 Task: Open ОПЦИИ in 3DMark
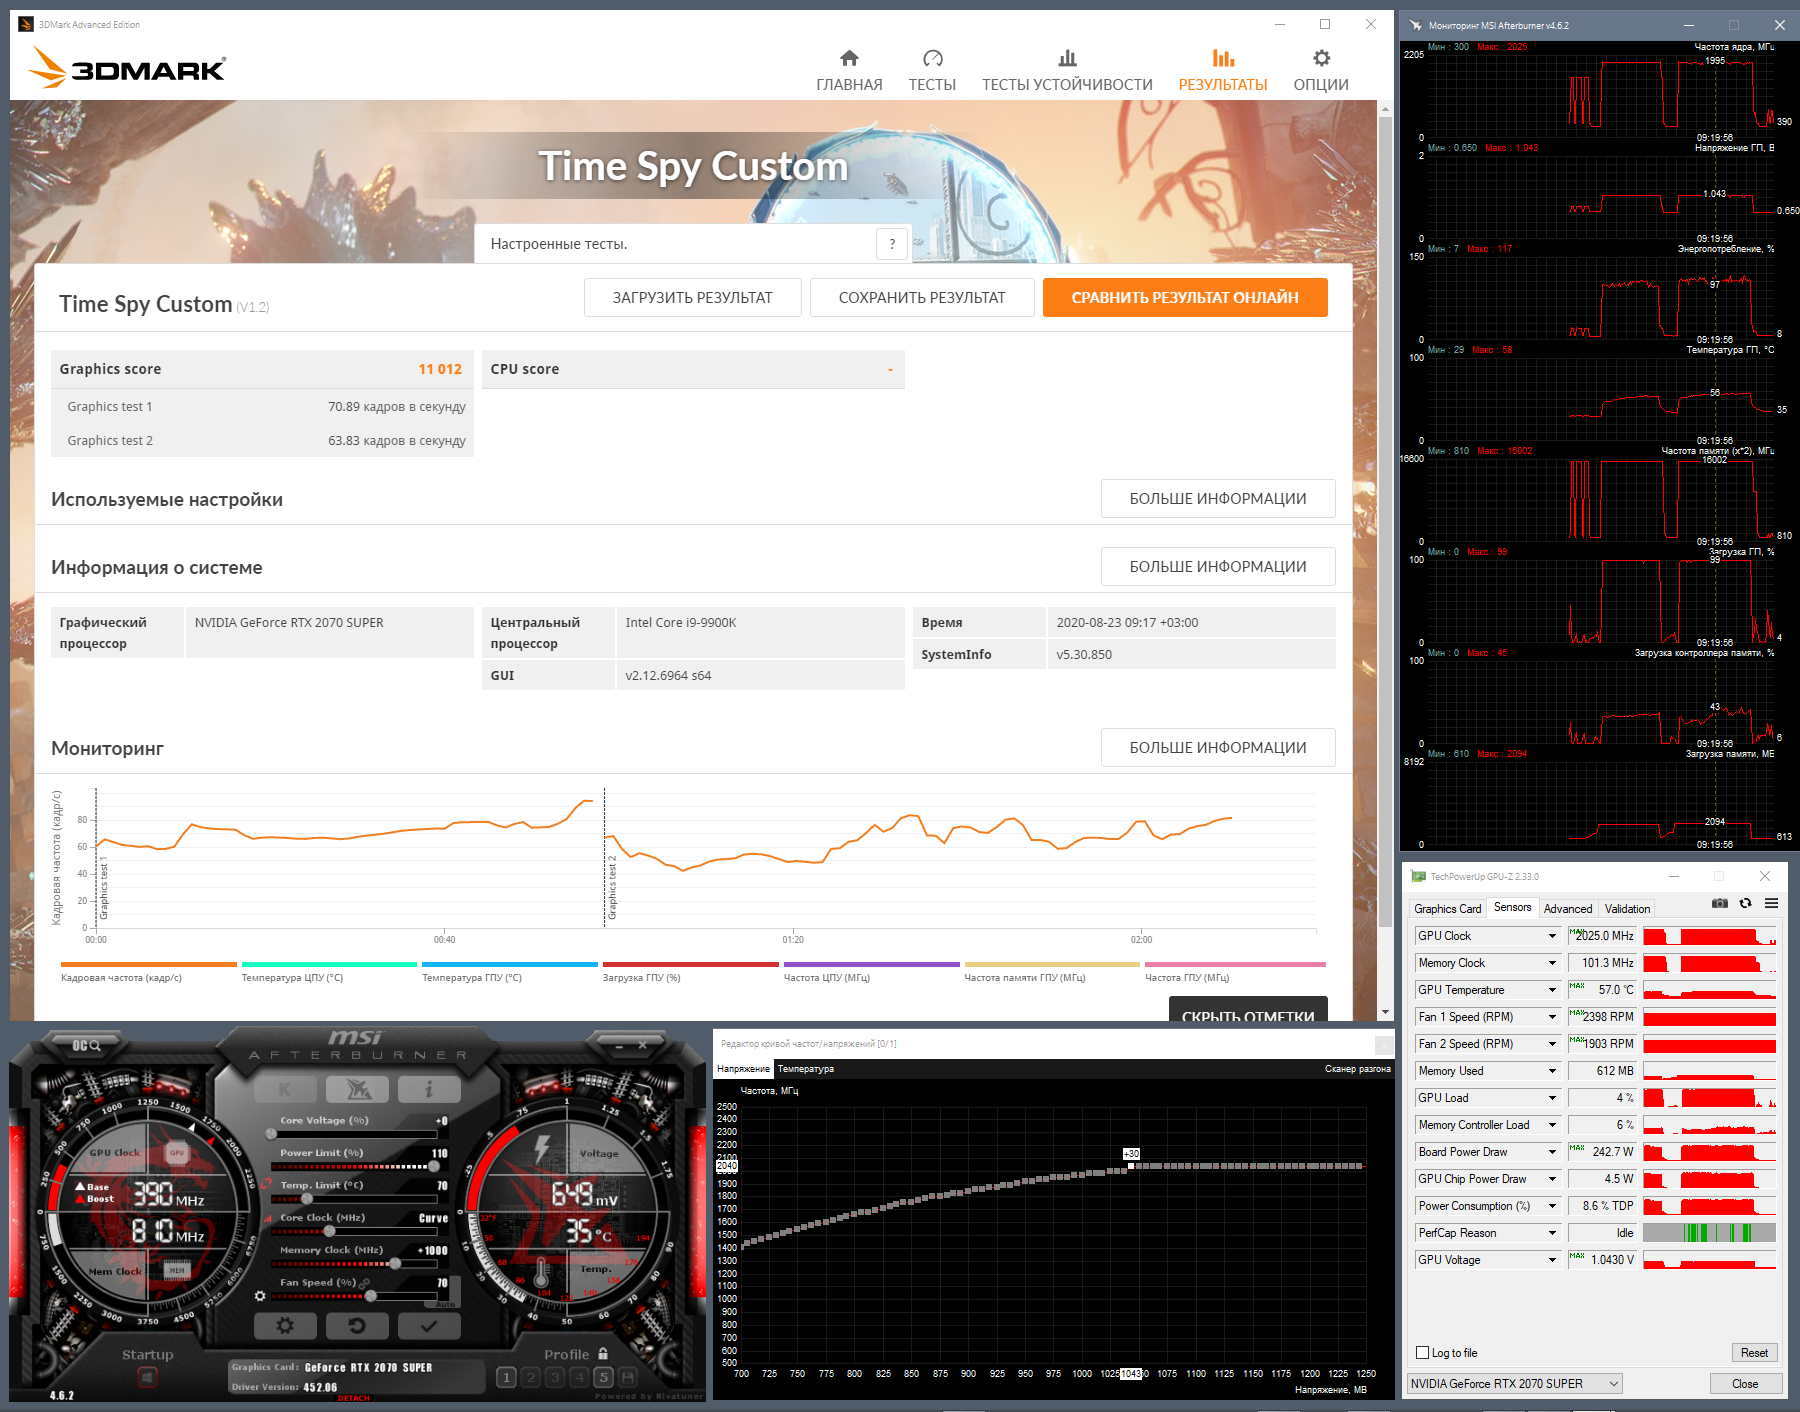(x=1321, y=71)
